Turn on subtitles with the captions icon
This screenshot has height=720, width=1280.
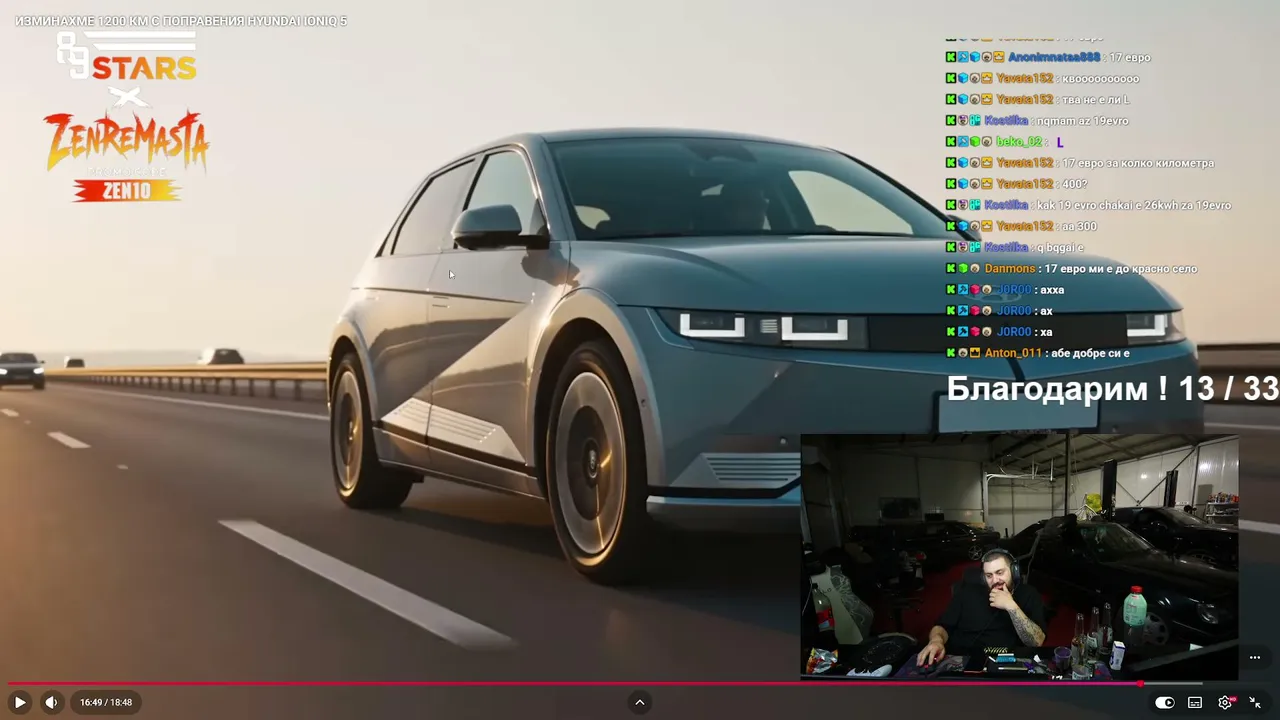coord(1195,702)
